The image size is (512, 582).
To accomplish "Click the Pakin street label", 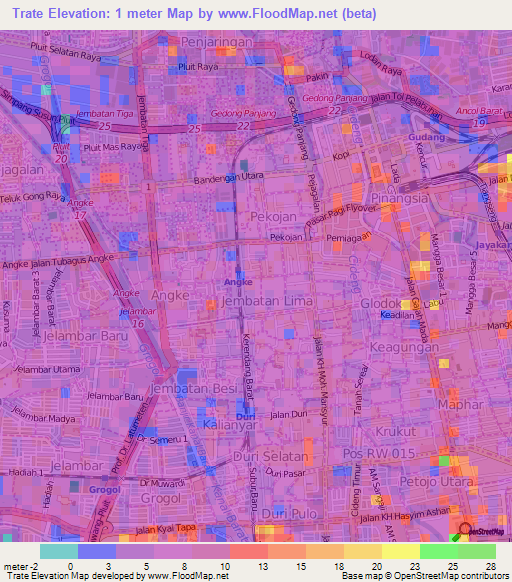I will (x=317, y=77).
